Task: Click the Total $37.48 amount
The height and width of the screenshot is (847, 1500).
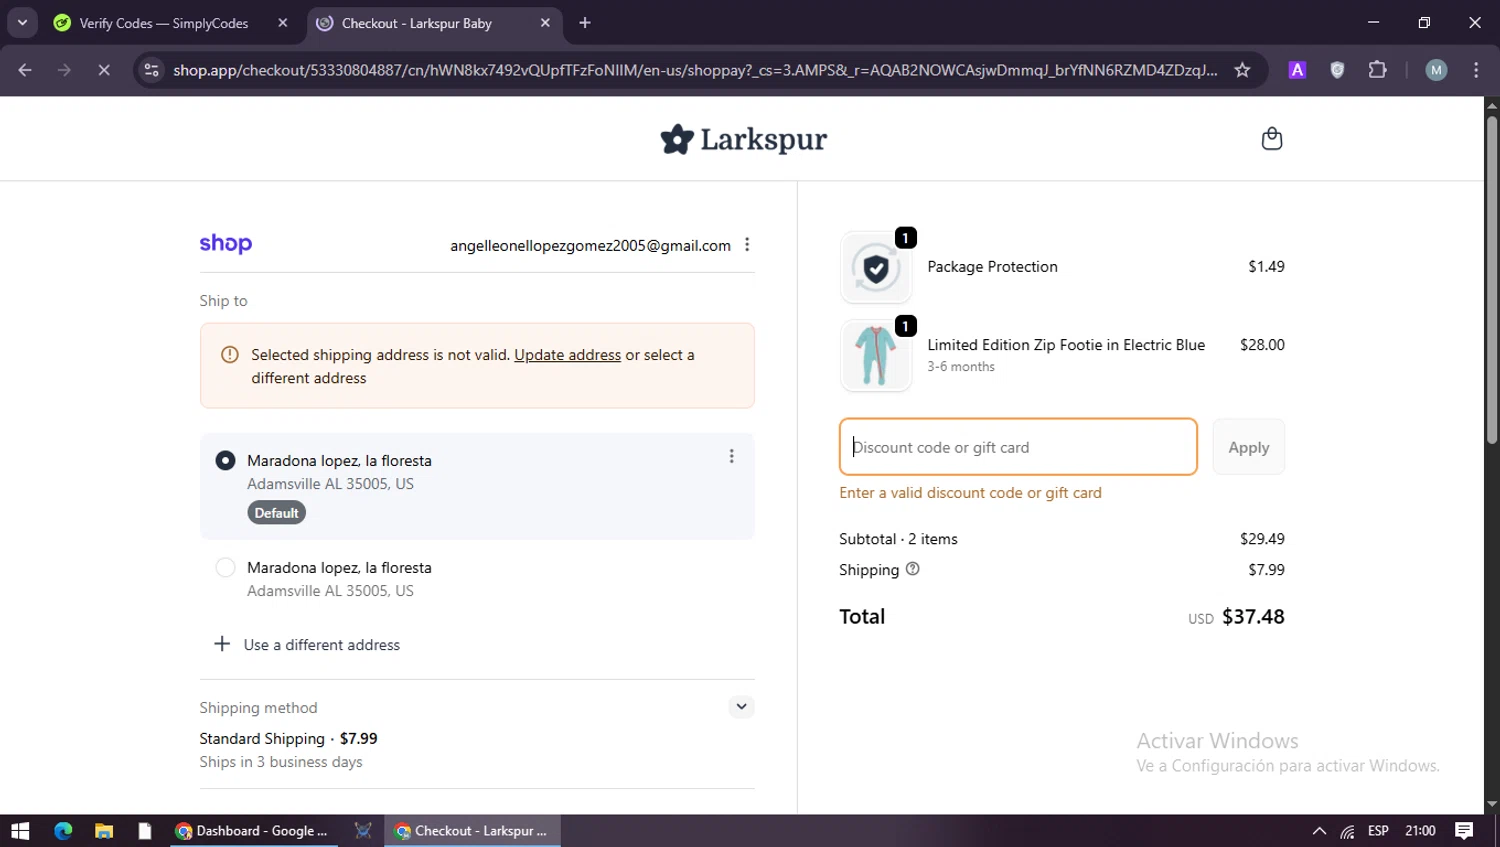Action: (1253, 617)
